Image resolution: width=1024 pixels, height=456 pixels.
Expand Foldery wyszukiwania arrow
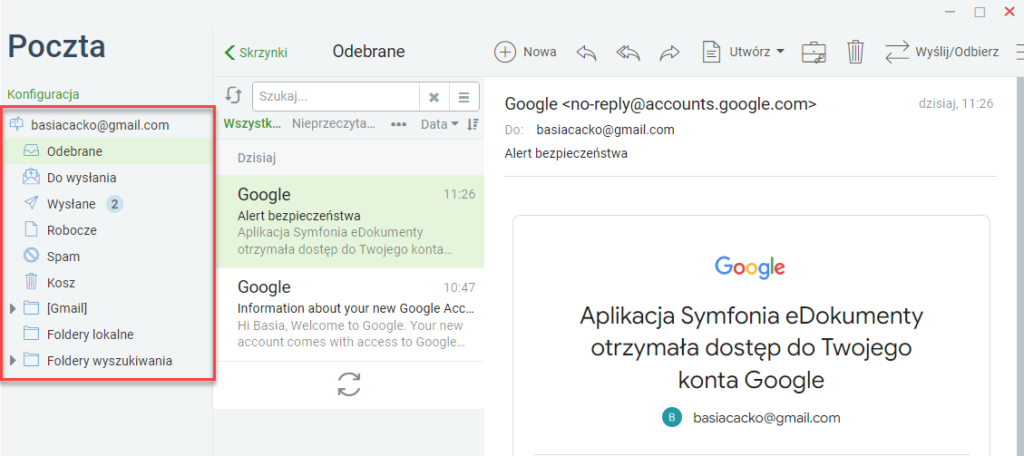click(x=12, y=361)
